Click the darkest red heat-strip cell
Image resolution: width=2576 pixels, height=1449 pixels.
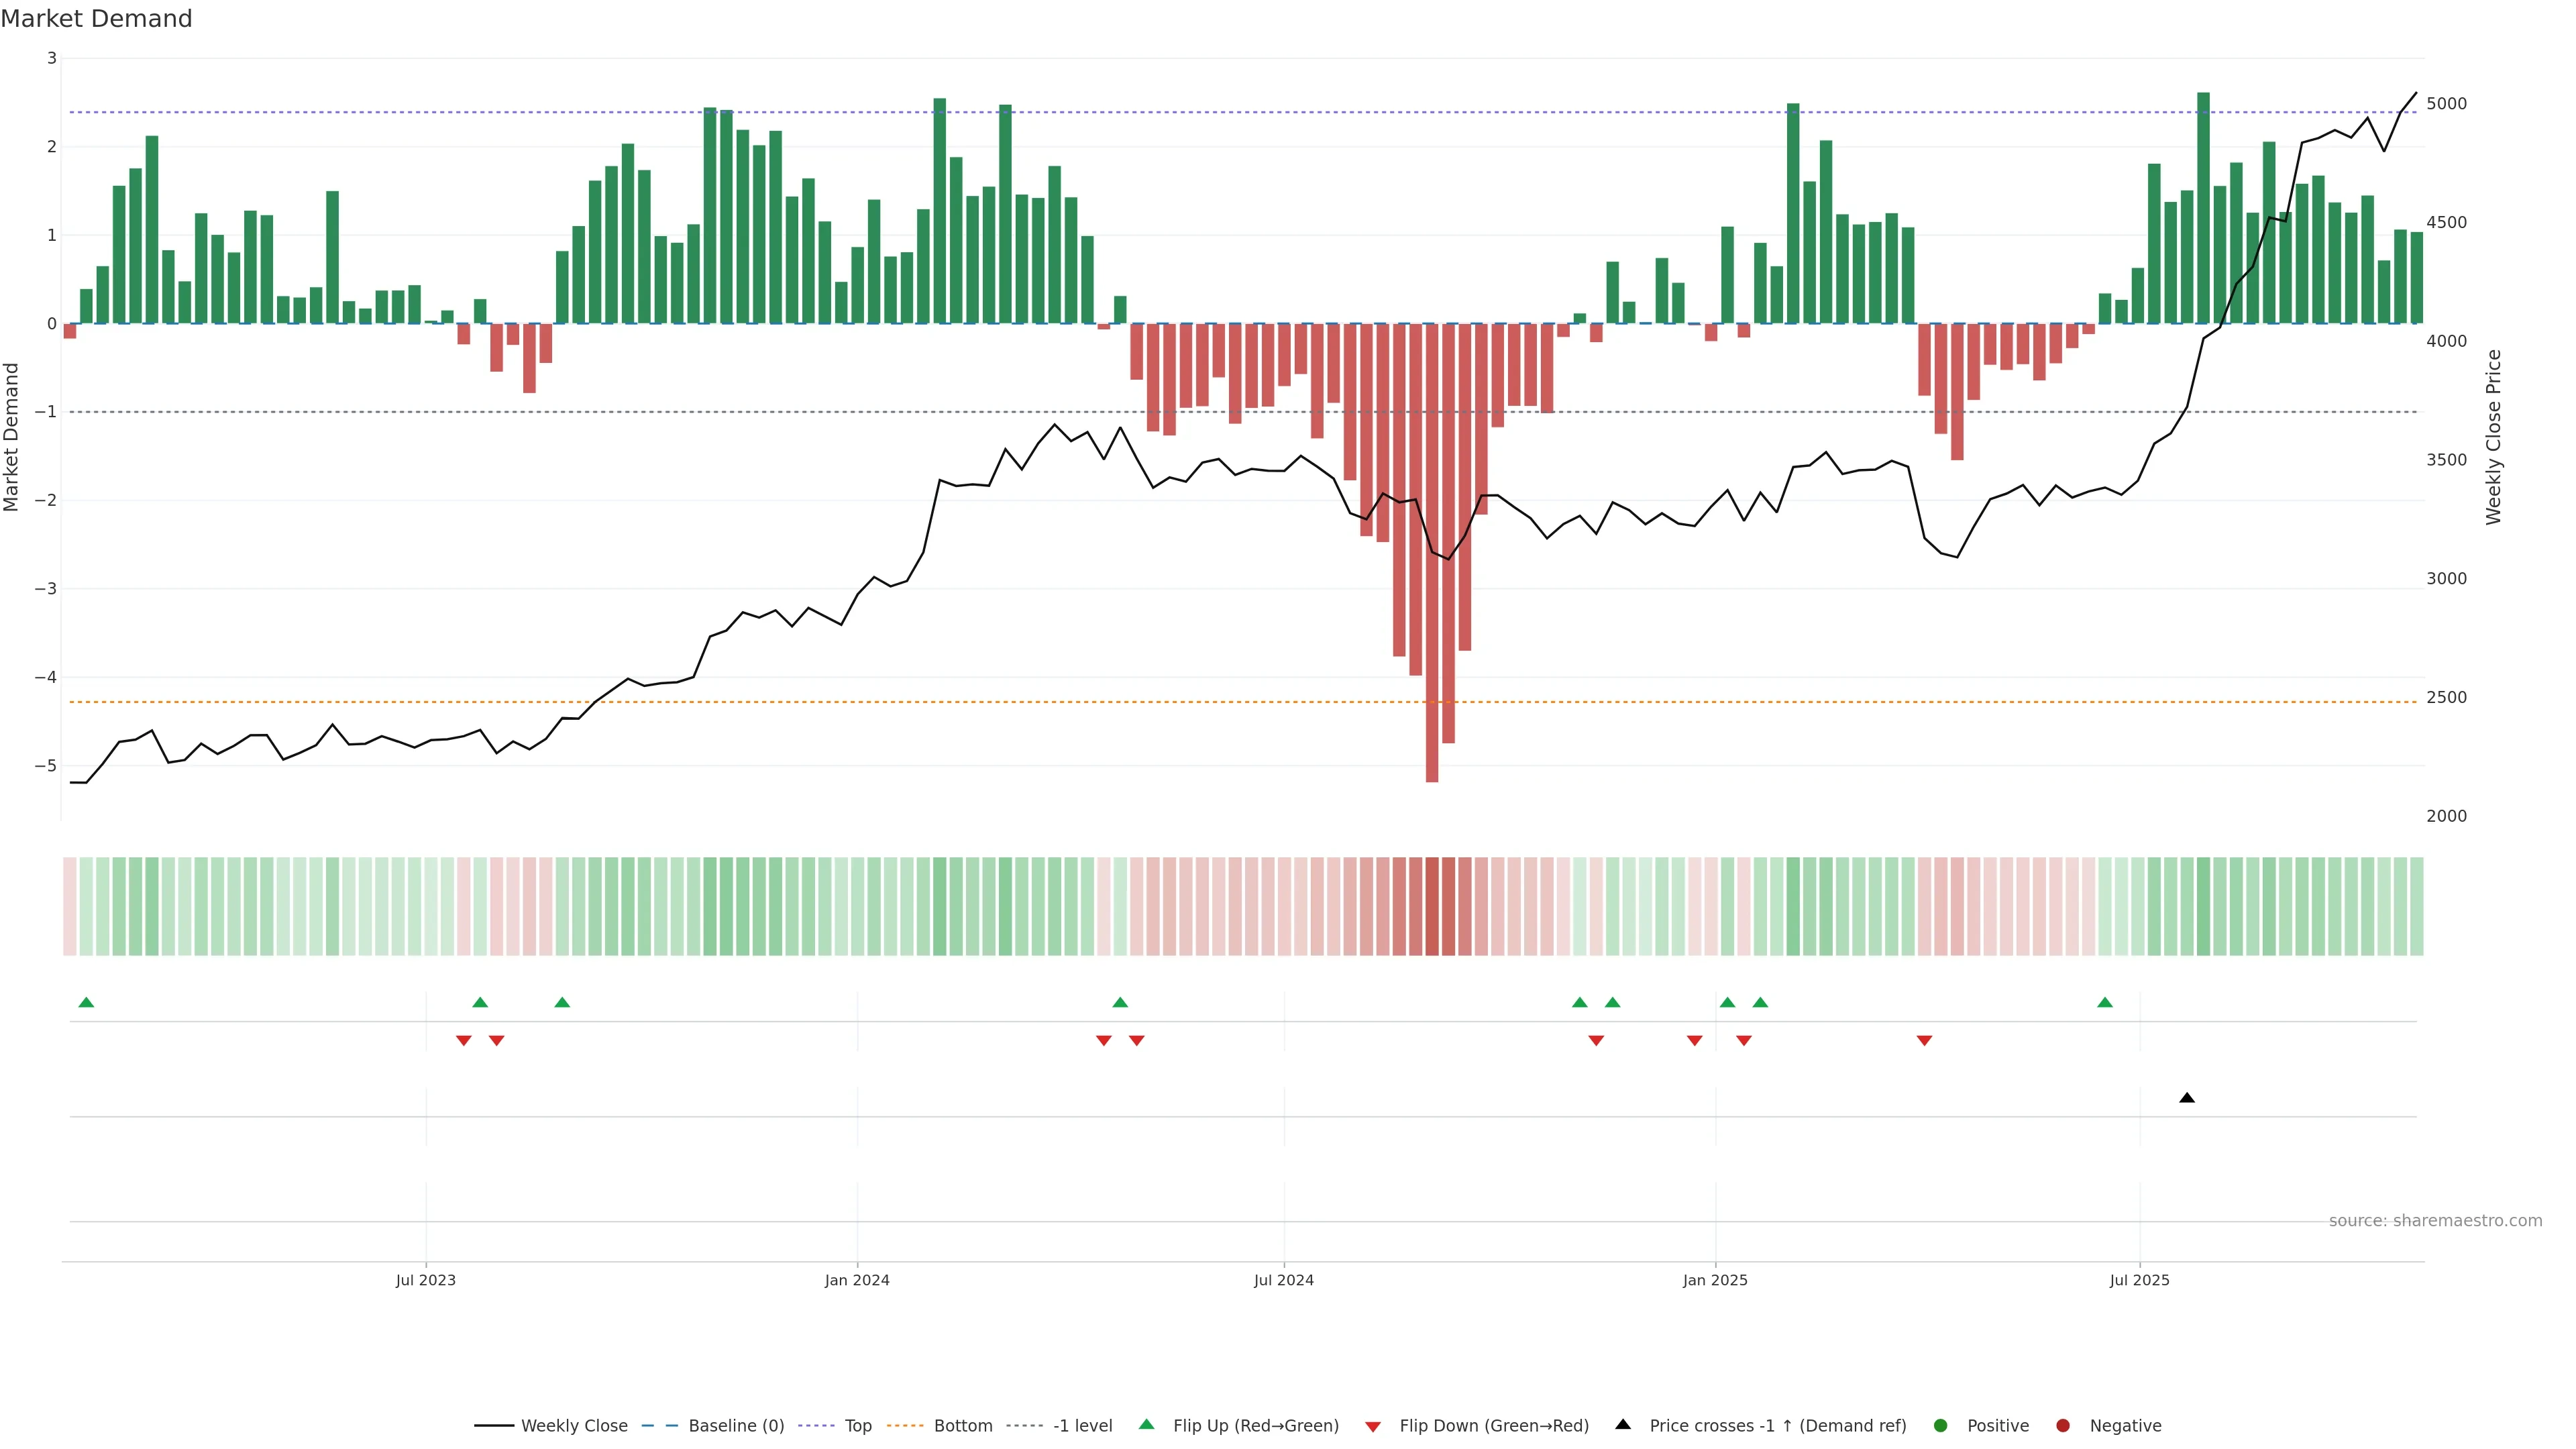pos(1432,906)
